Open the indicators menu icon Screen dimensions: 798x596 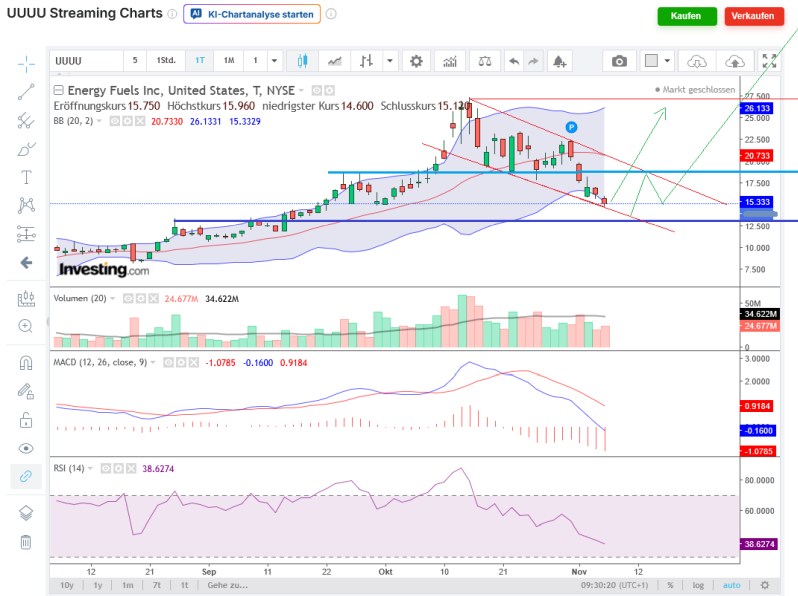[450, 61]
